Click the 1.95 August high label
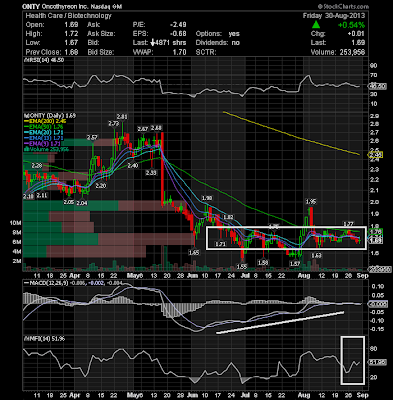Image resolution: width=393 pixels, height=400 pixels. pos(311,202)
